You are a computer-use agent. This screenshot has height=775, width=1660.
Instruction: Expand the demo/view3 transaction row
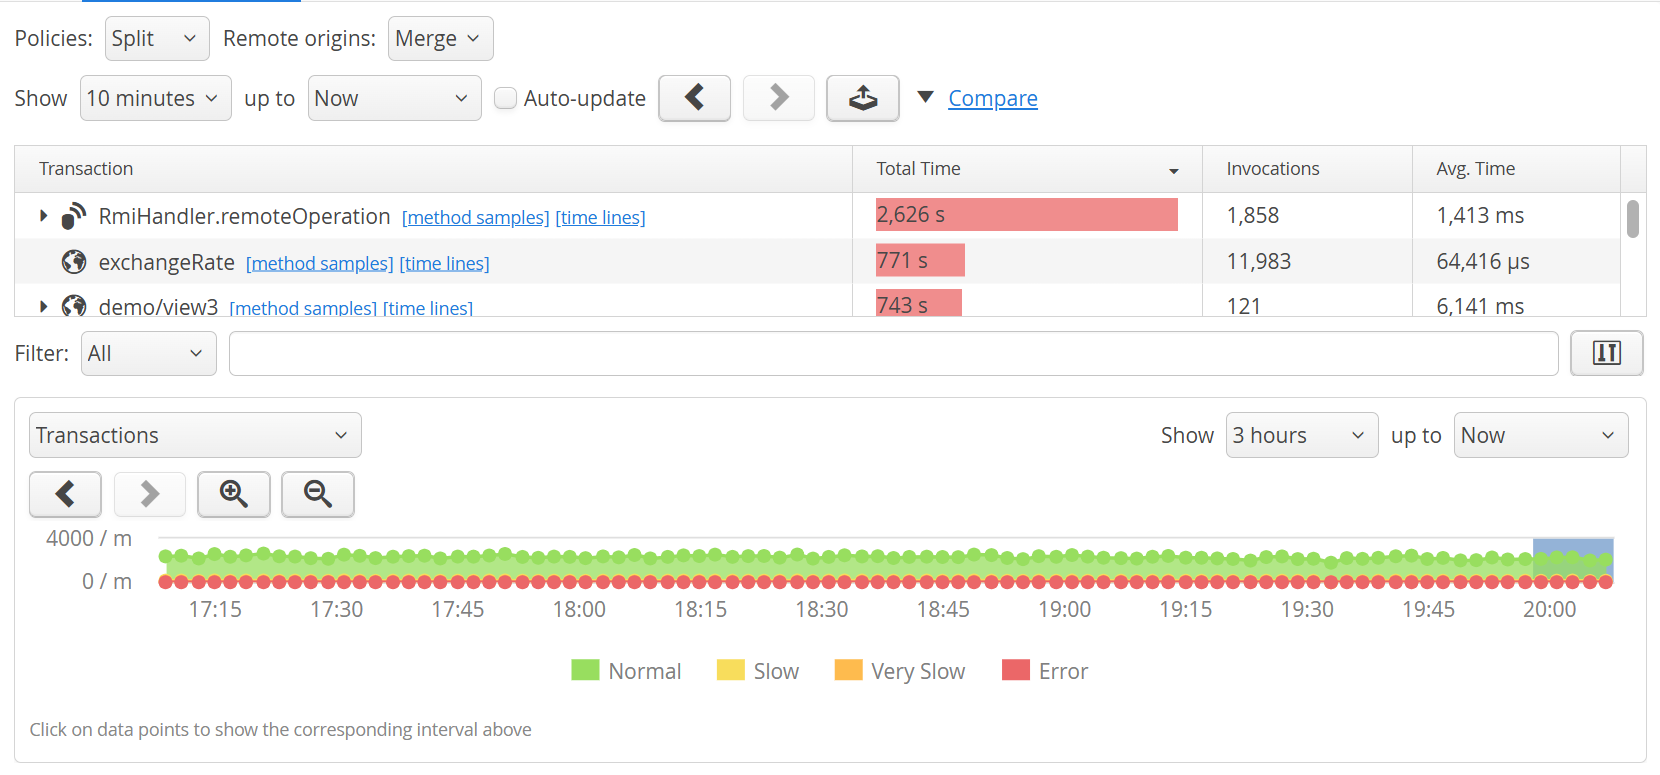pos(43,306)
